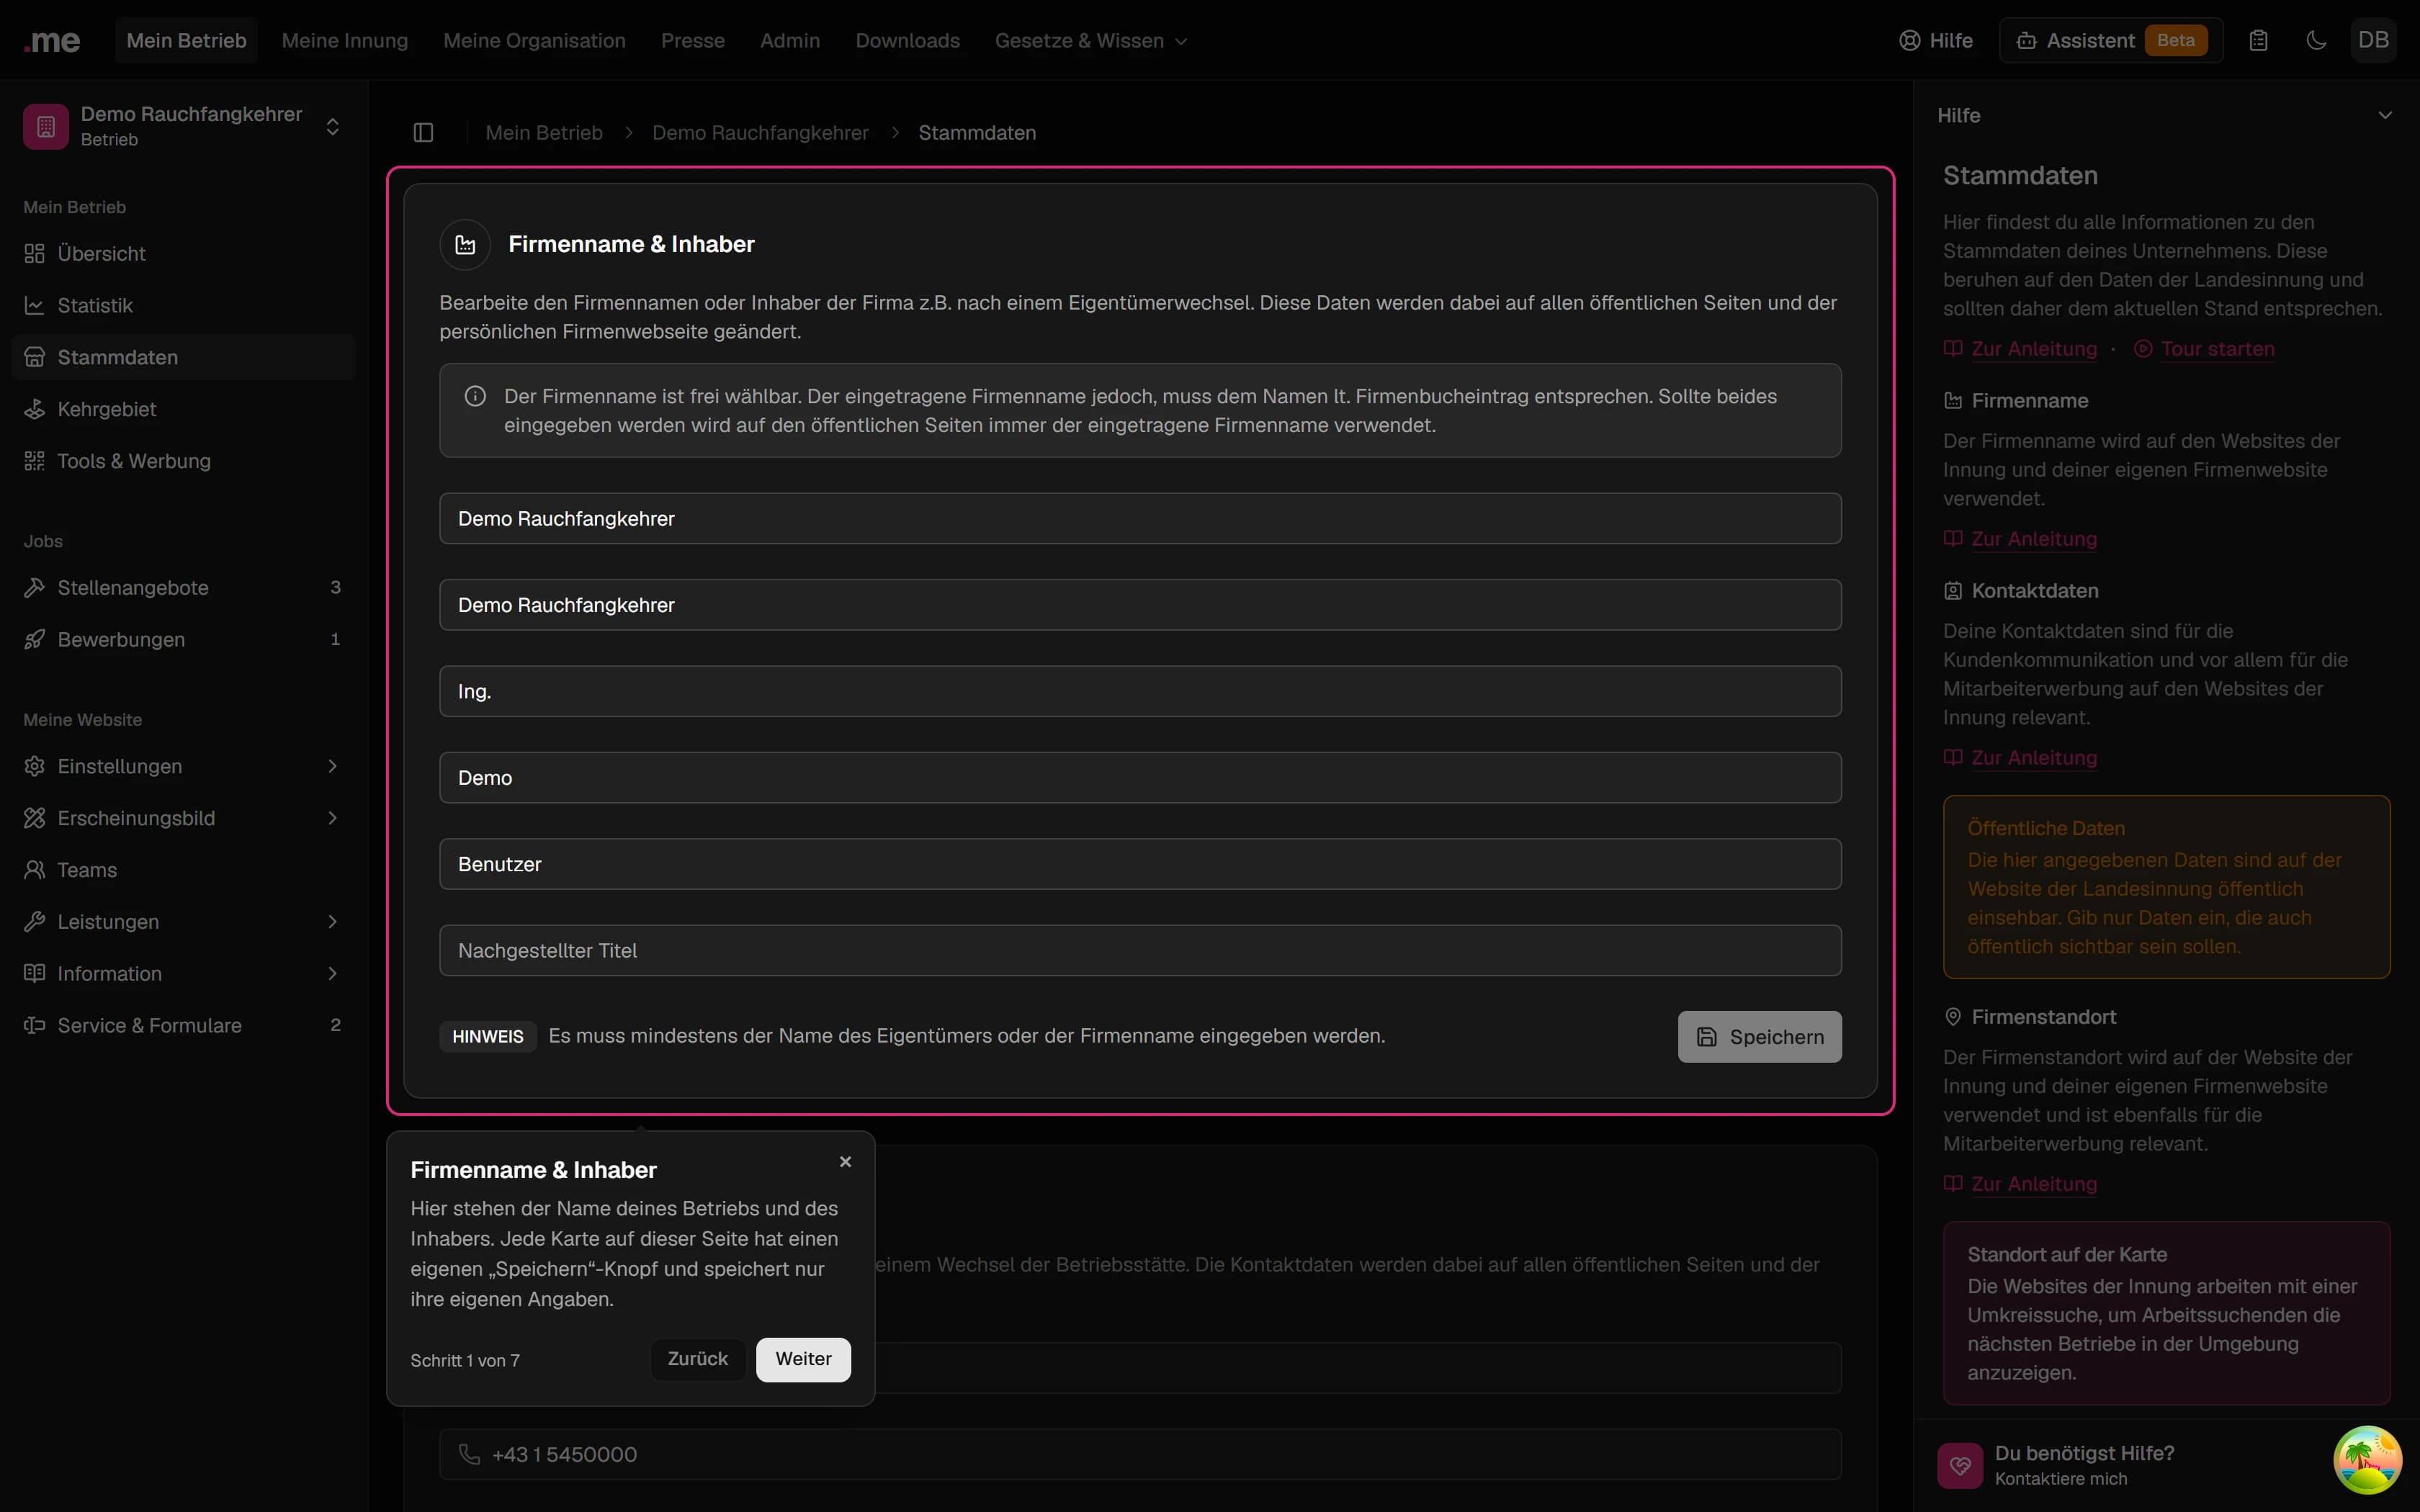Click the Nachgestellter Titel field

pos(1140,950)
